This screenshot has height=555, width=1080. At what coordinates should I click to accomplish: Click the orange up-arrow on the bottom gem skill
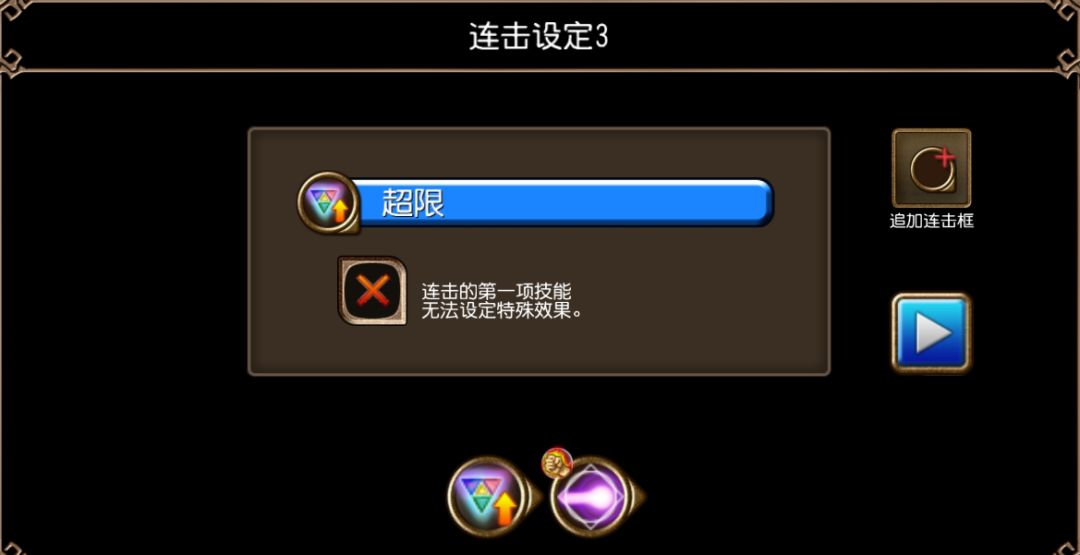(x=506, y=512)
